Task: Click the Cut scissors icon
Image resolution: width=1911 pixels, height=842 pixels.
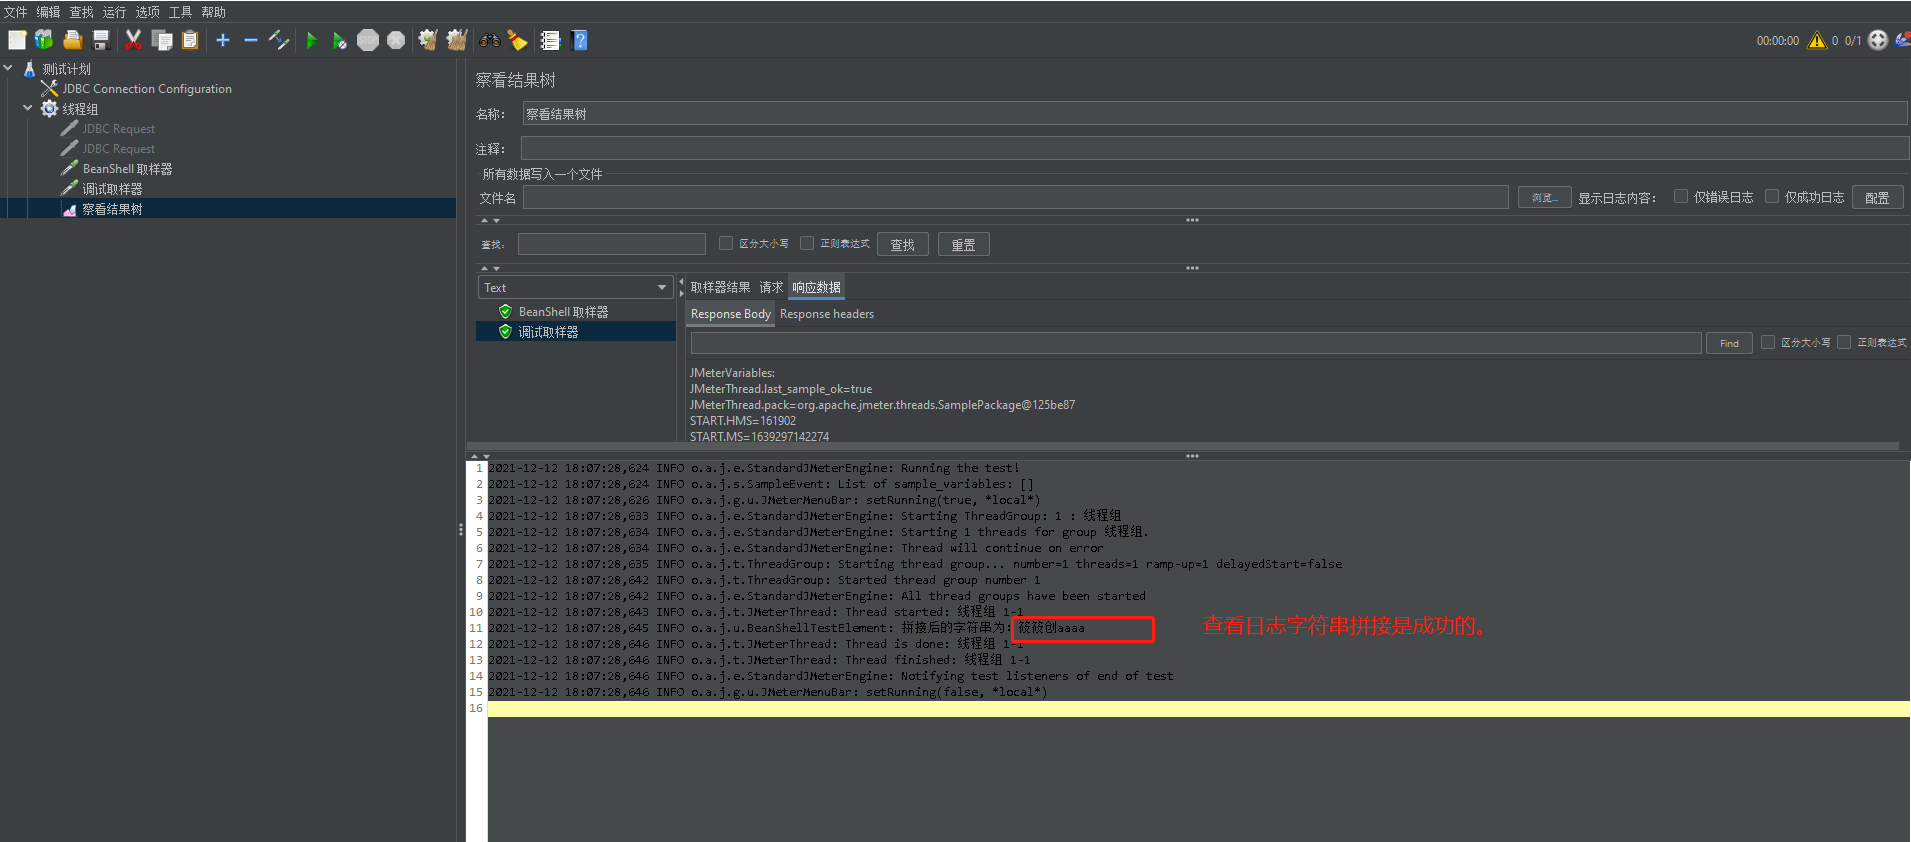Action: (x=133, y=40)
